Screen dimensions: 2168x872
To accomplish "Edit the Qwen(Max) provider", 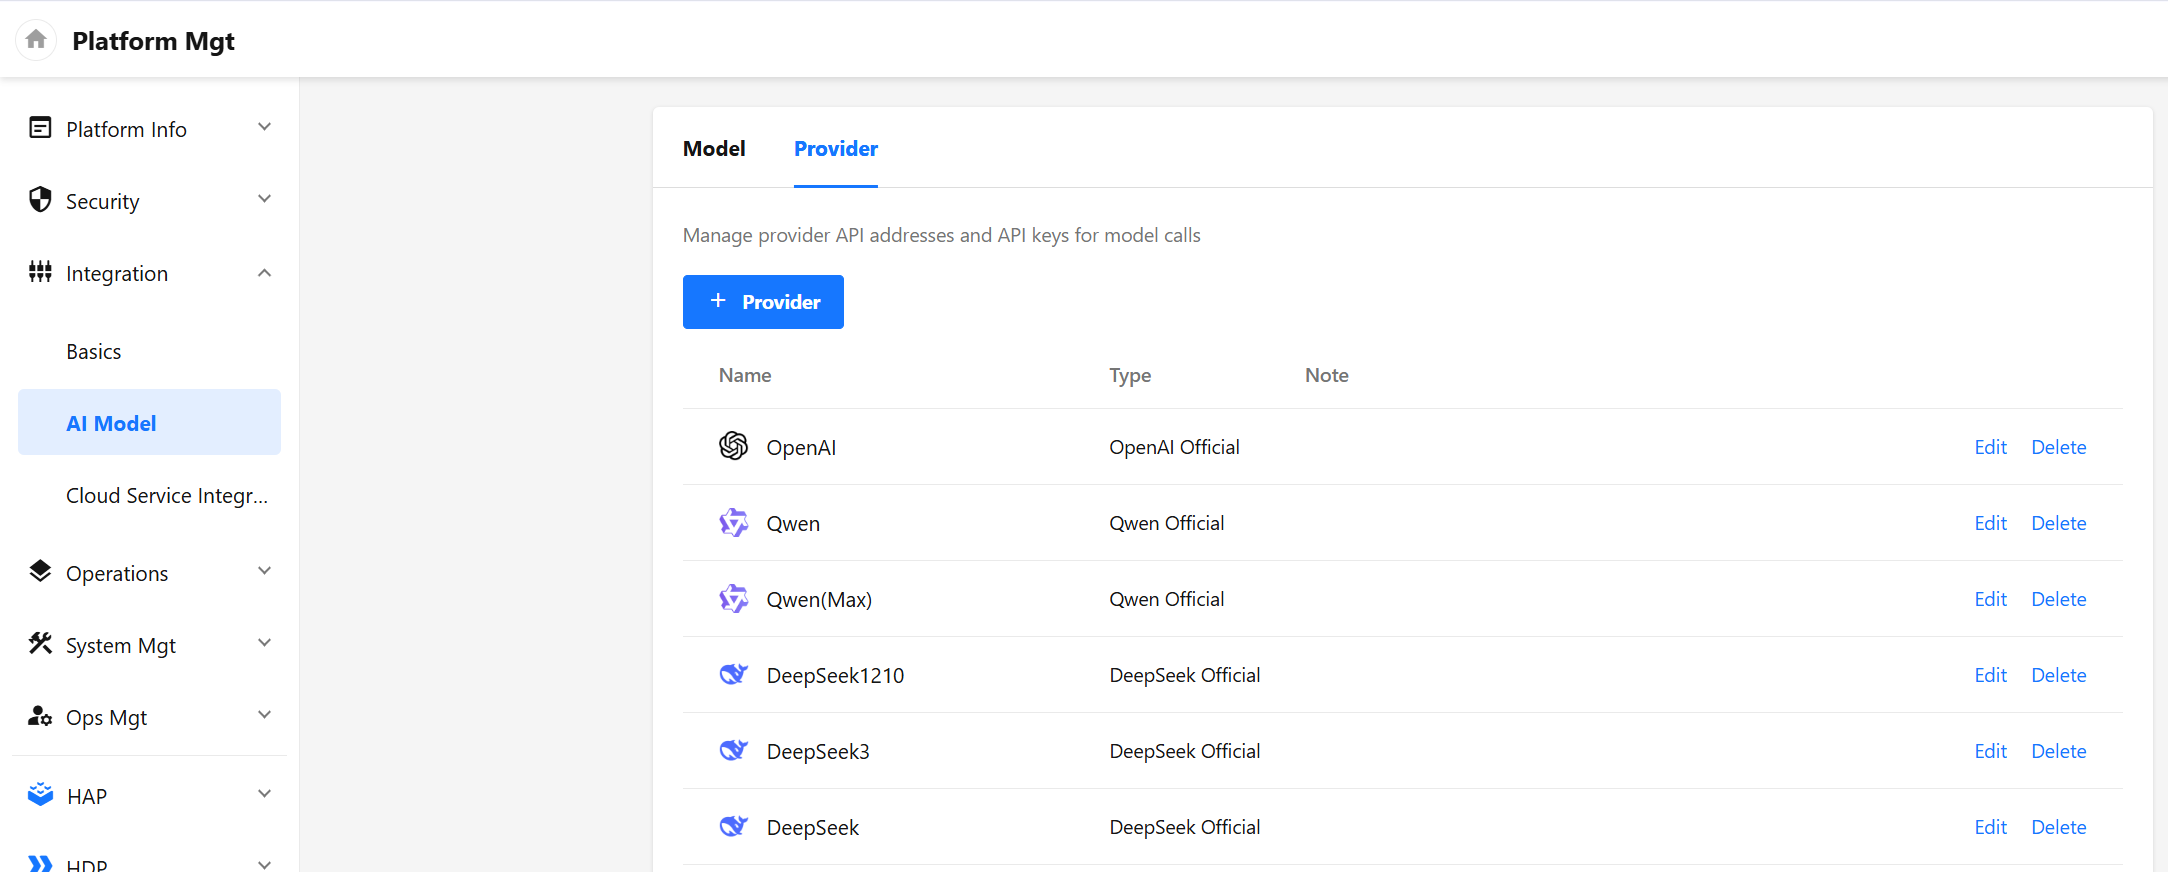I will pos(1990,599).
